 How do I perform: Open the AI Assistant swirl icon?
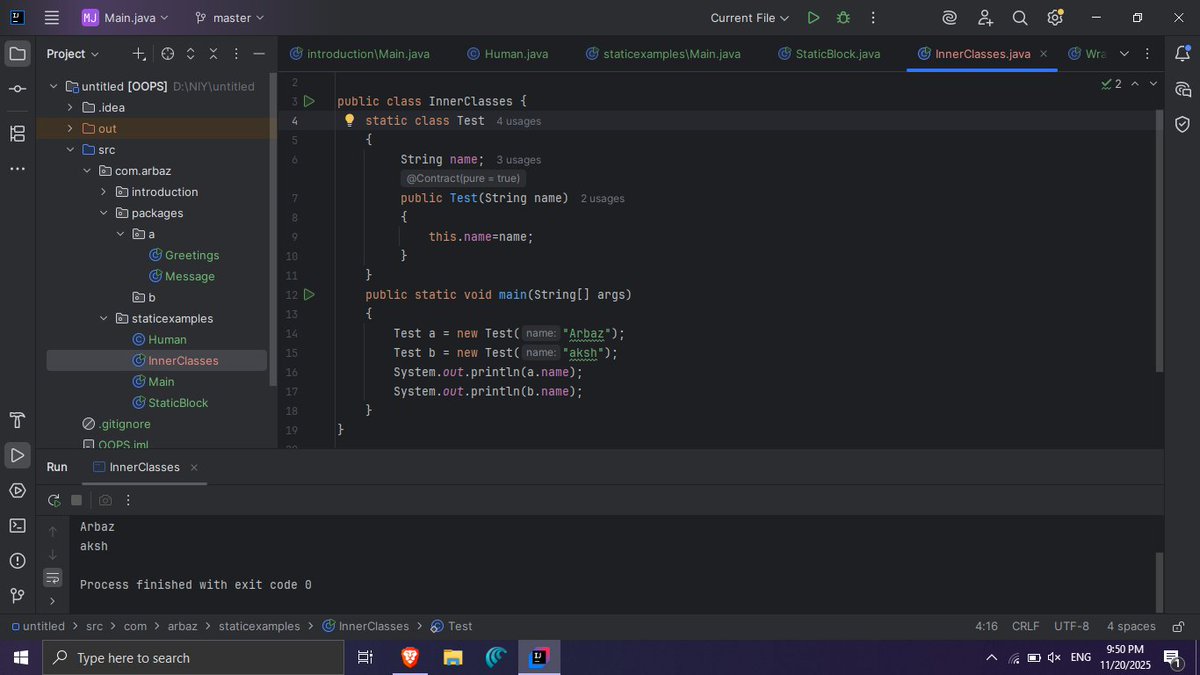tap(950, 17)
